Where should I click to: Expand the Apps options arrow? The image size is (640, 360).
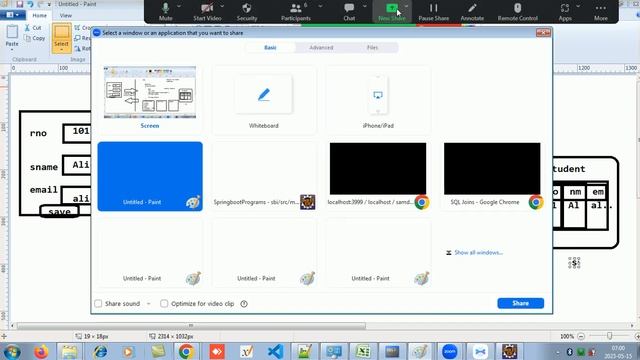578,6
